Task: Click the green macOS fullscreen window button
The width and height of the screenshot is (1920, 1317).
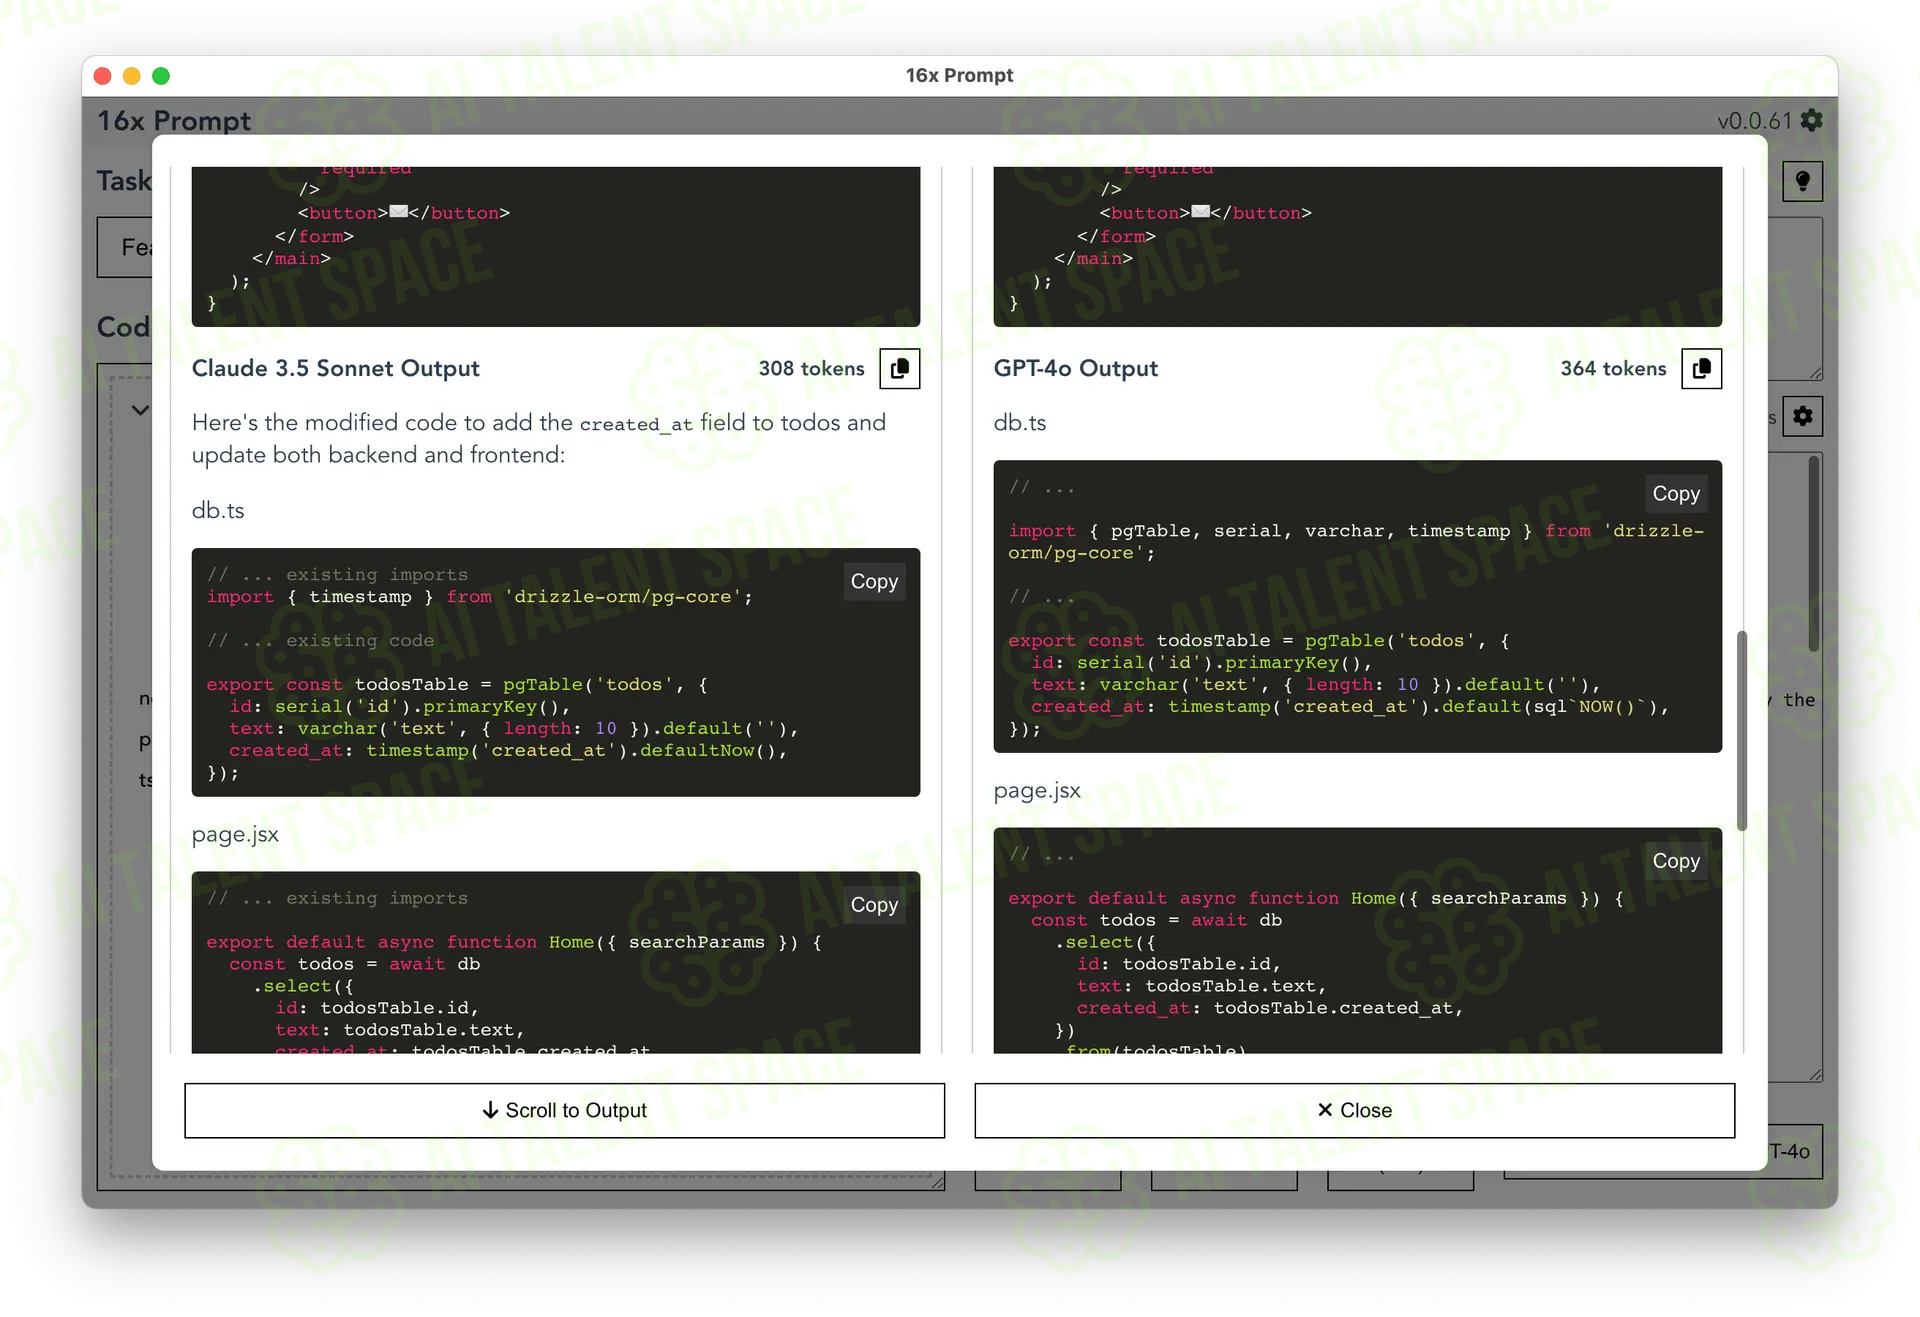Action: tap(161, 76)
